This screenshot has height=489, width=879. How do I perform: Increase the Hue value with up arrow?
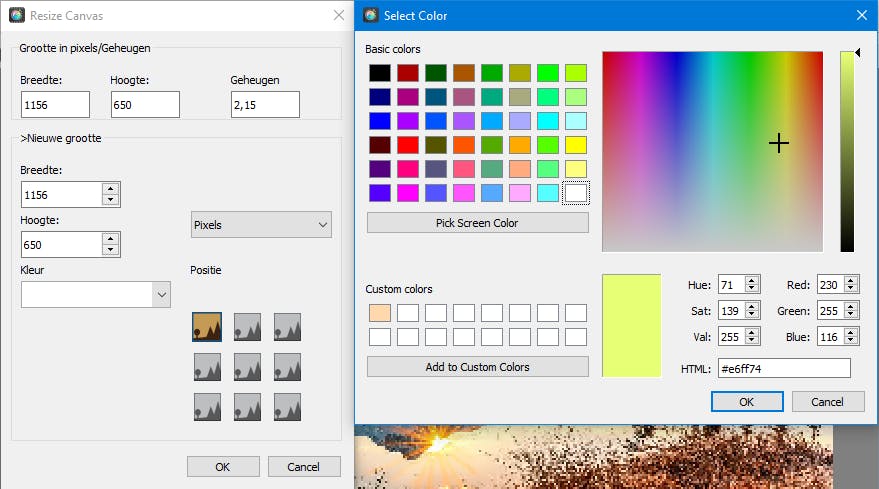[752, 280]
